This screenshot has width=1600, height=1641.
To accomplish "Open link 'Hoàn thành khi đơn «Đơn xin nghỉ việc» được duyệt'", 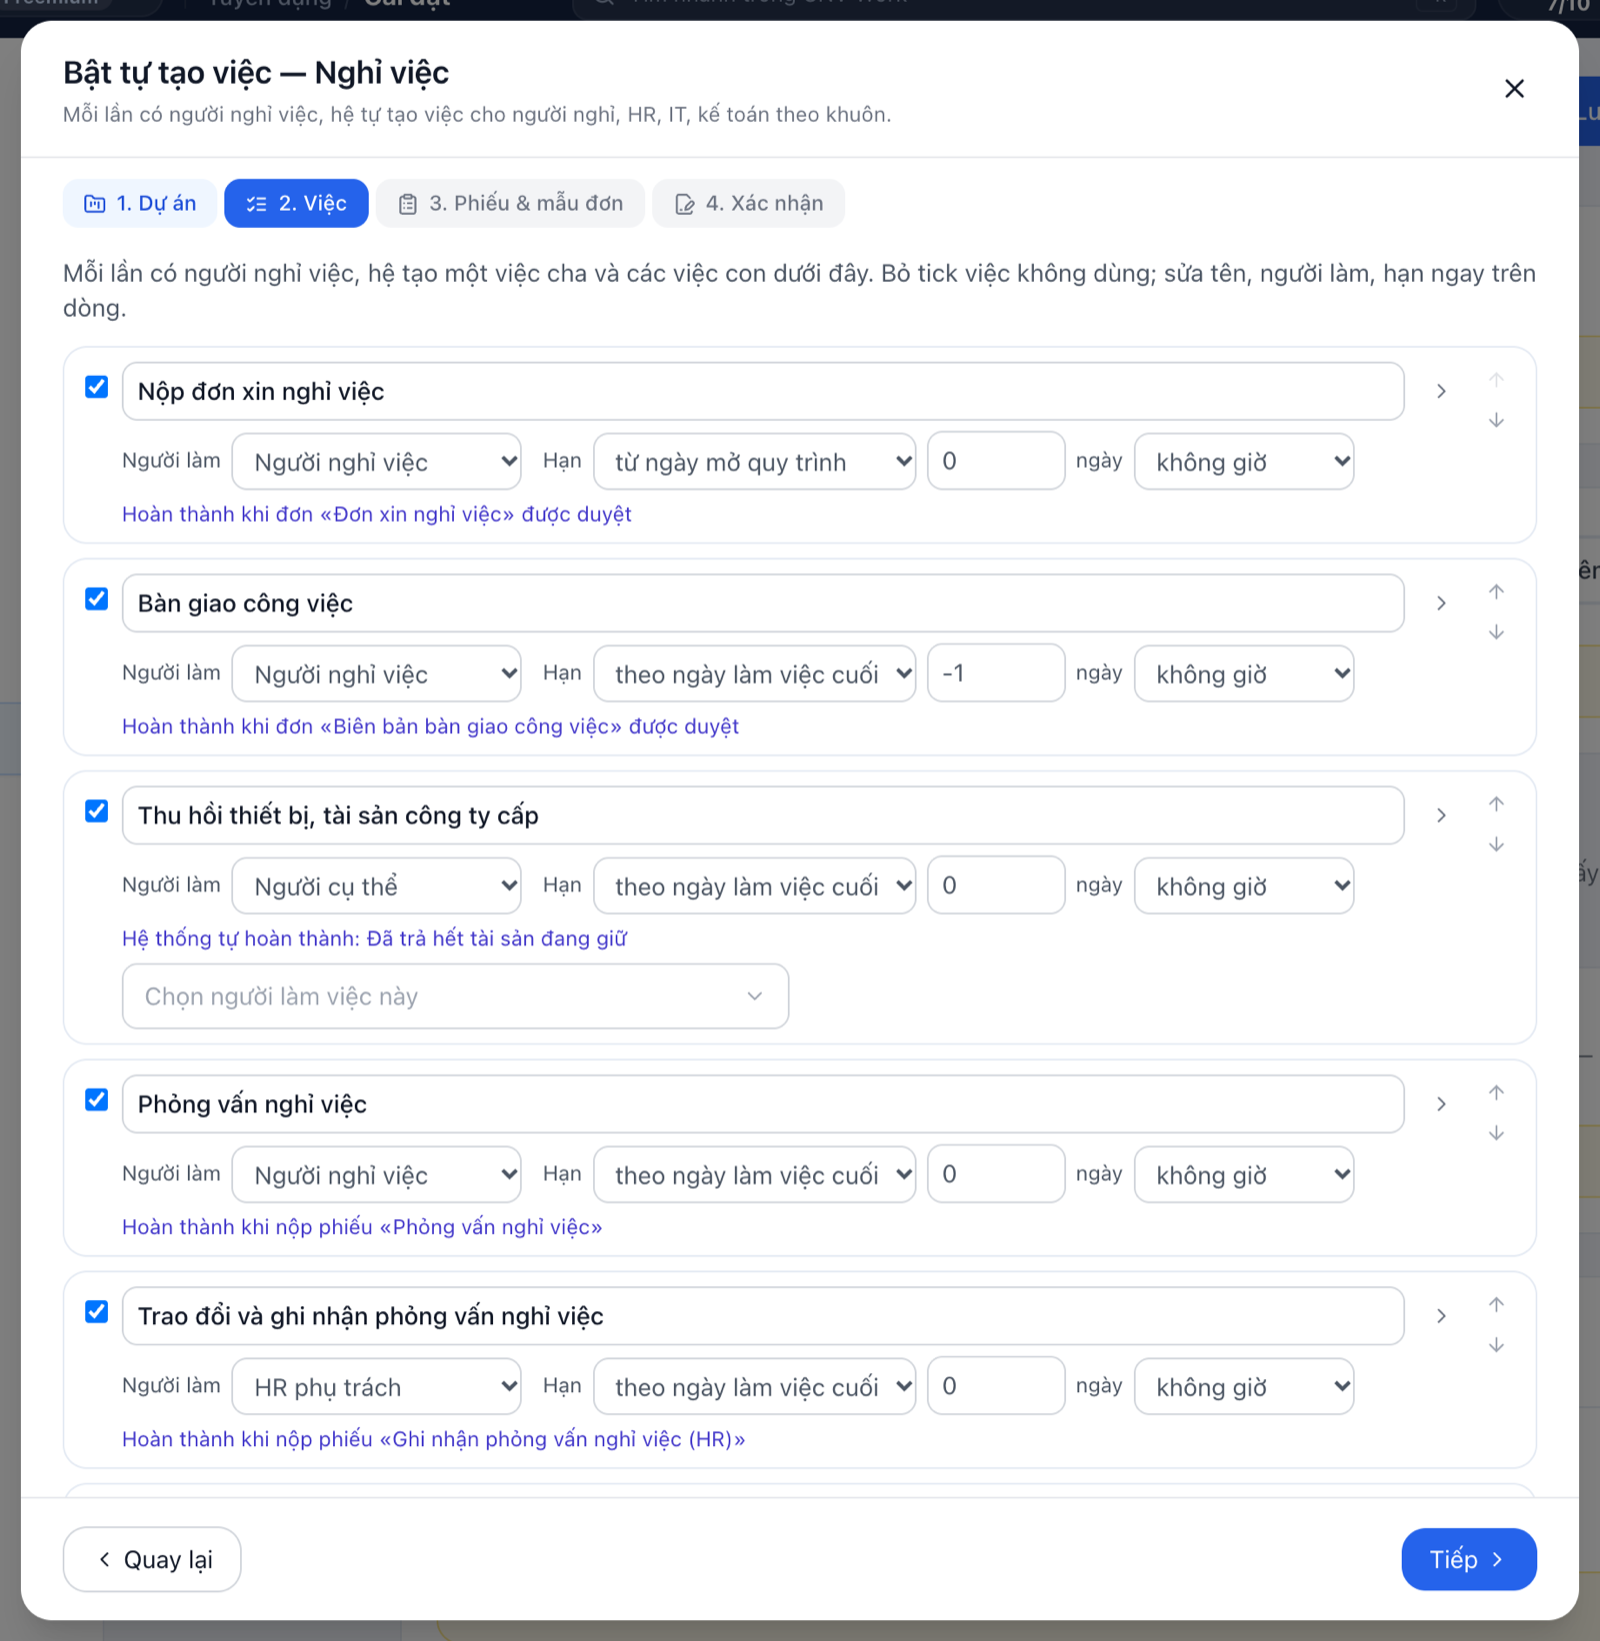I will (377, 514).
